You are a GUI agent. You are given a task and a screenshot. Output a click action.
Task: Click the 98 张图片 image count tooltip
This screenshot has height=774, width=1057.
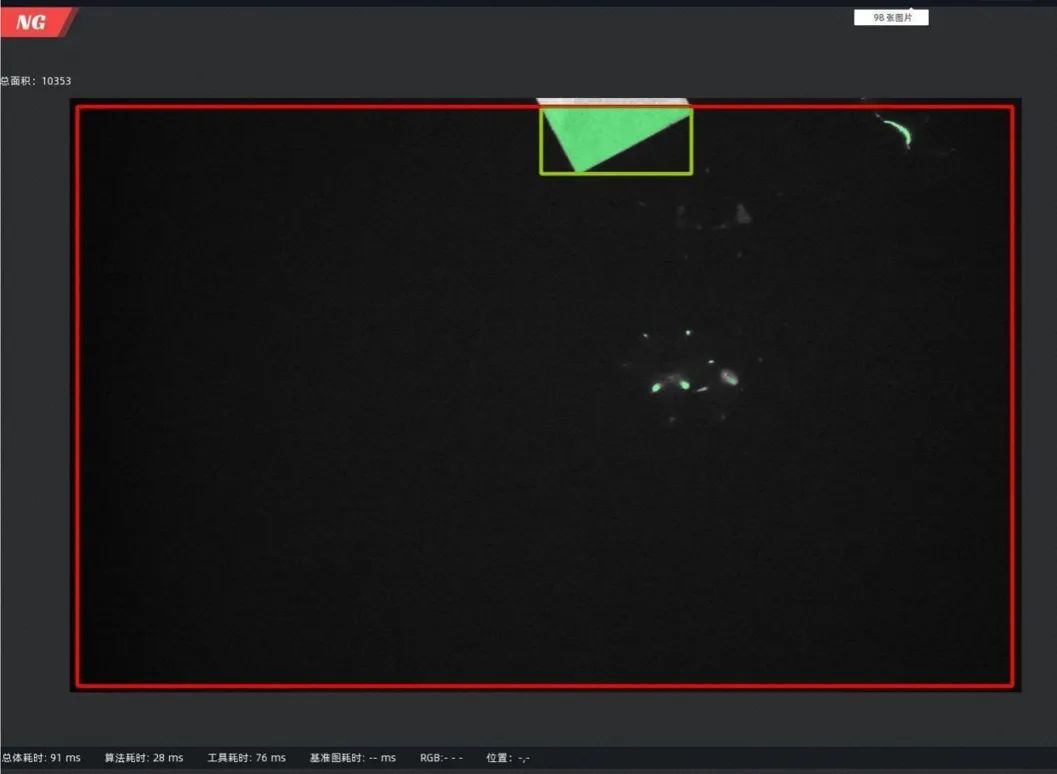click(891, 18)
